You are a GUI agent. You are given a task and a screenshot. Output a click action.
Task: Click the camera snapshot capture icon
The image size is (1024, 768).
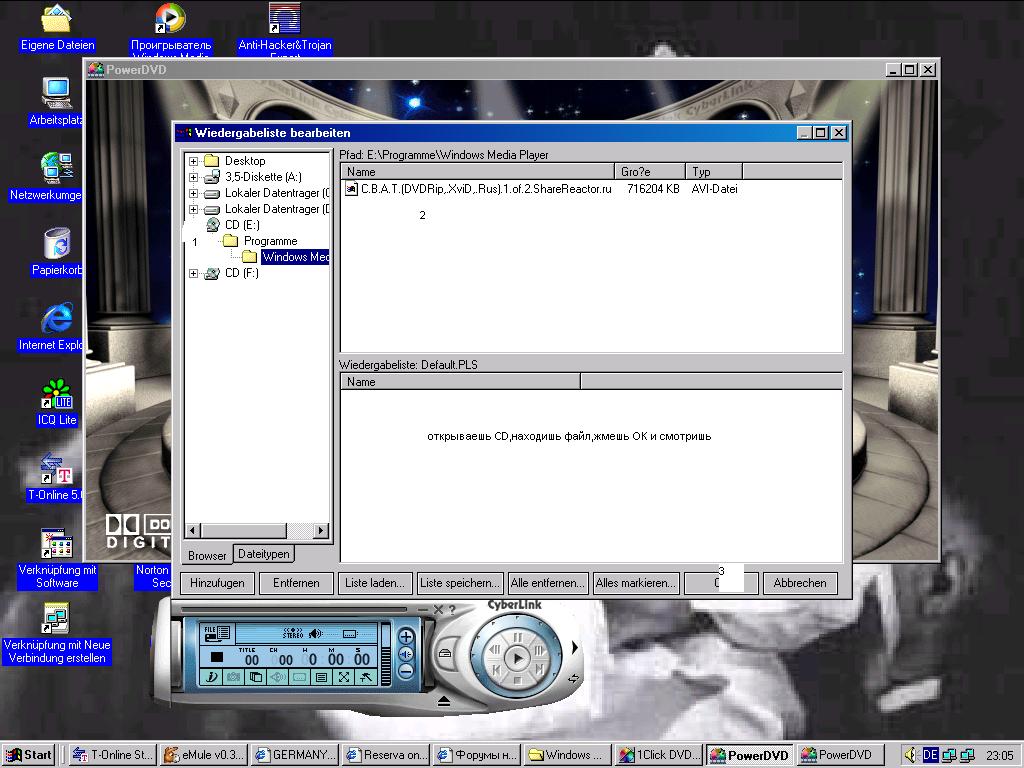coord(233,677)
